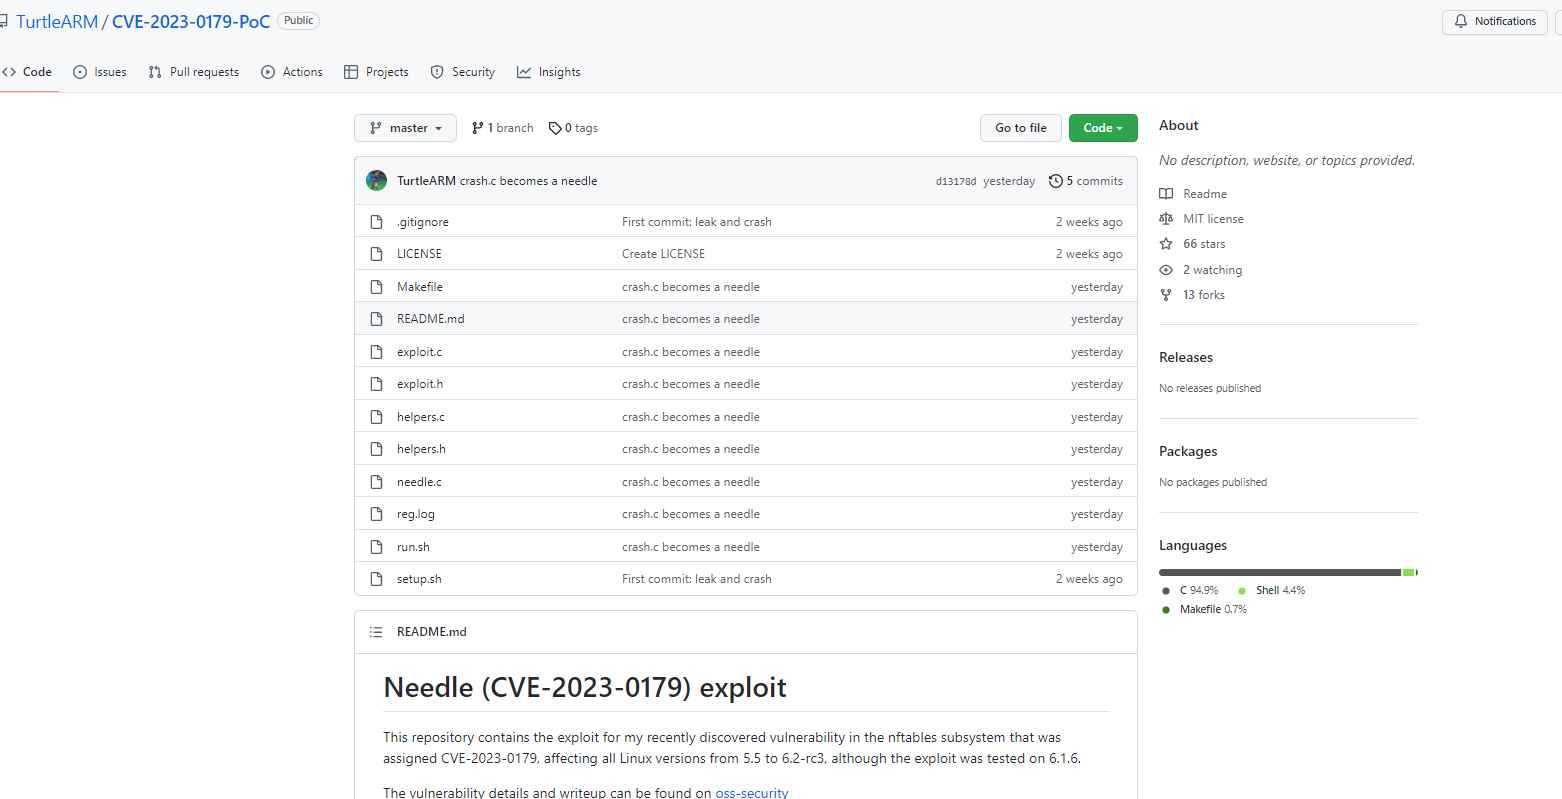This screenshot has width=1562, height=799.
Task: Open the TurtleARM owner link in header
Action: tap(57, 21)
